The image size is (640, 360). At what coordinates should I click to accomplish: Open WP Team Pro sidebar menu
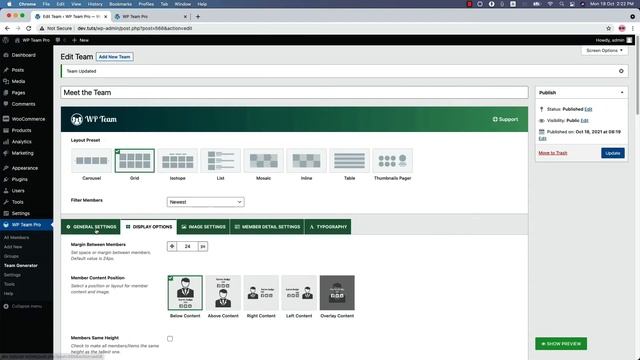pyautogui.click(x=27, y=225)
